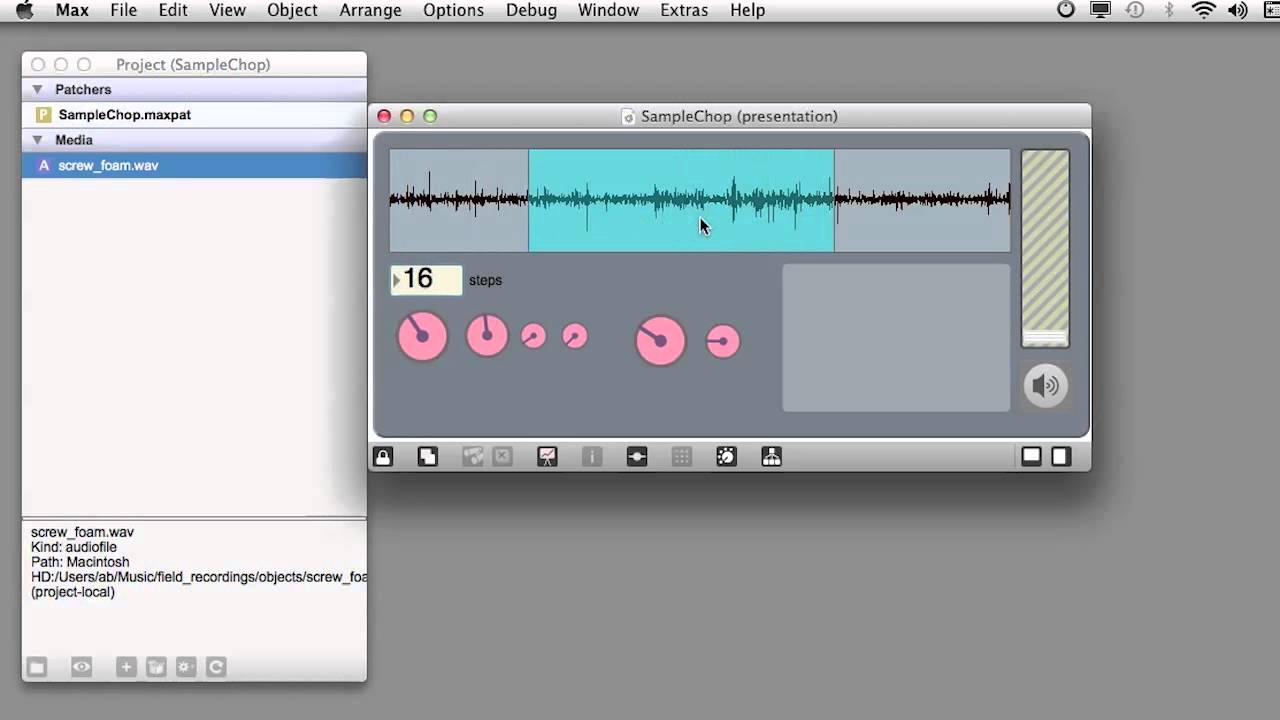Image resolution: width=1280 pixels, height=720 pixels.
Task: Click the Wi-Fi icon in menu bar
Action: click(1203, 10)
